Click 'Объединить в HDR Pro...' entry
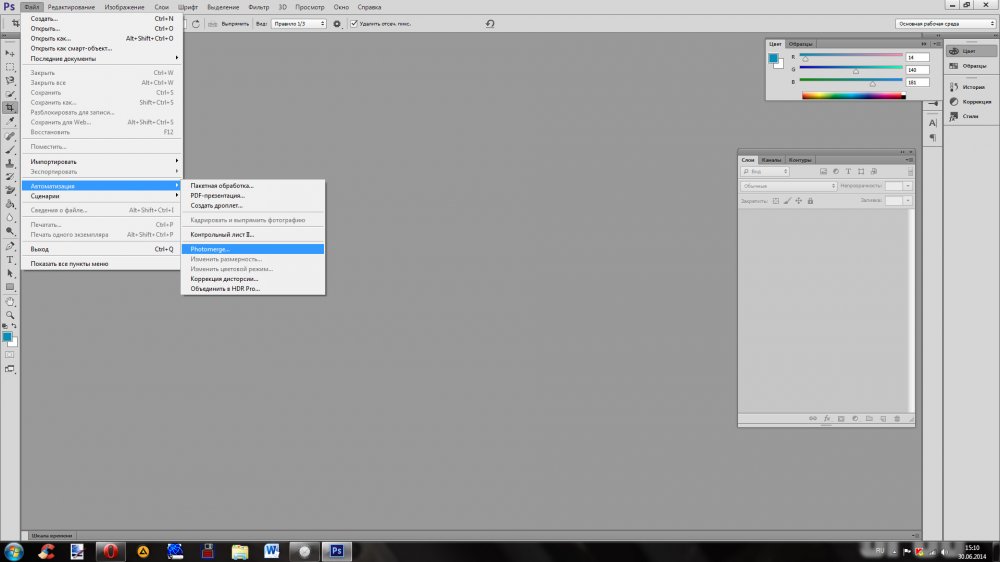 coord(225,288)
